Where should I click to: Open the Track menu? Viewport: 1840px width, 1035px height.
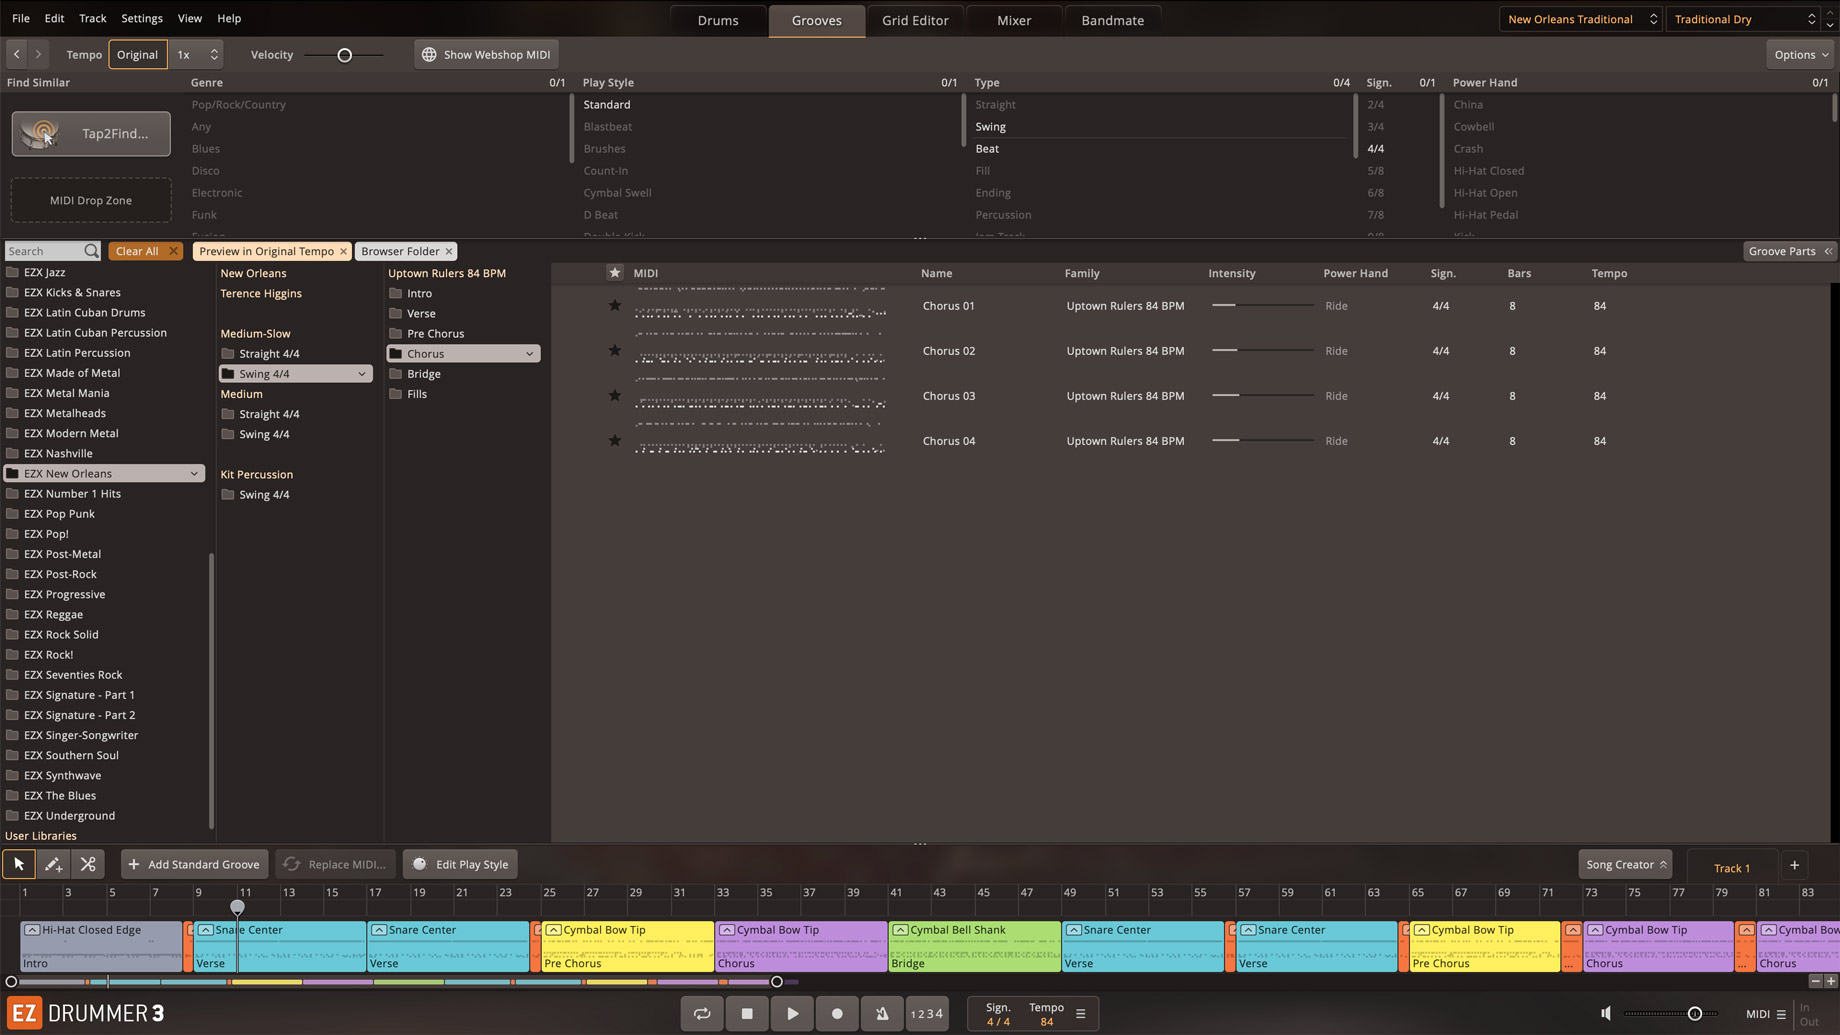92,18
